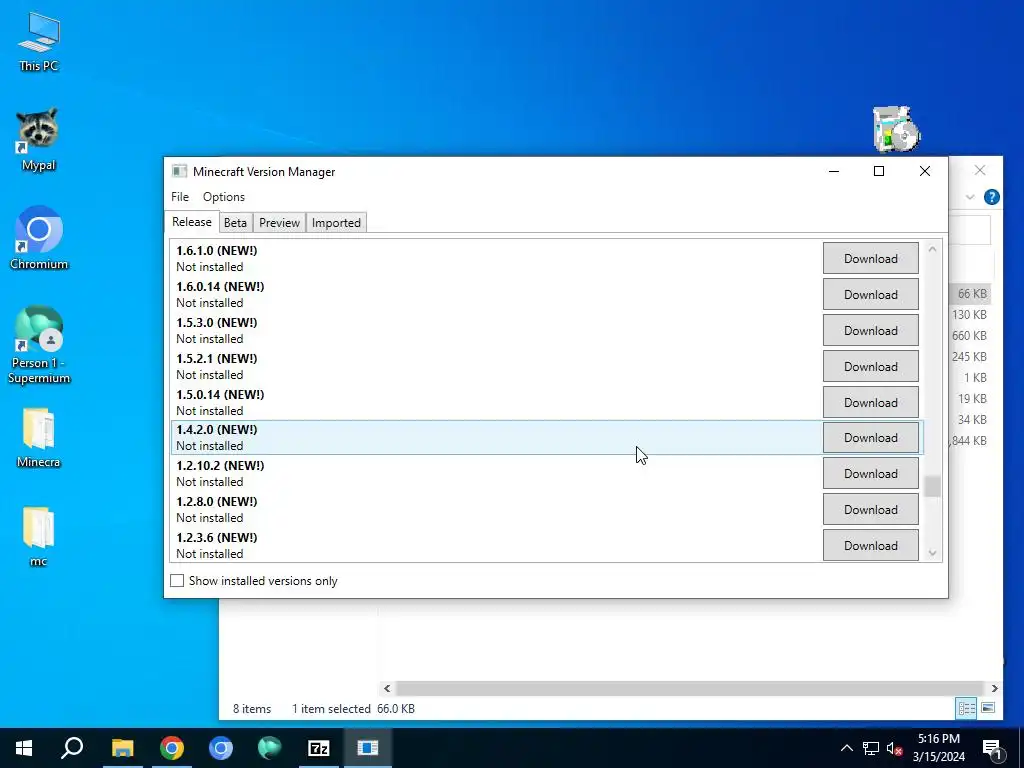The image size is (1024, 768).
Task: Launch Mypal raccoon shortcut
Action: 39,140
